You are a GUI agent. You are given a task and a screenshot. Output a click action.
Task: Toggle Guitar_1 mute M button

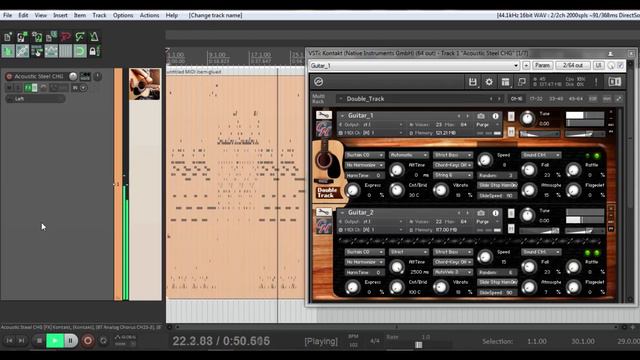[511, 131]
